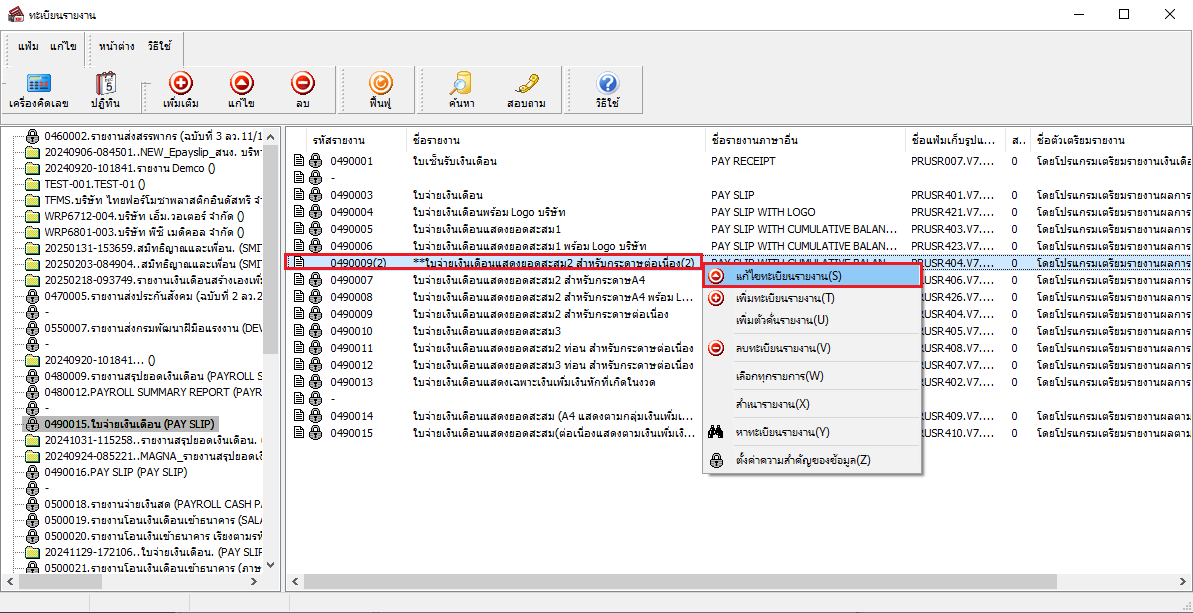The width and height of the screenshot is (1193, 613).
Task: Click the แก้ไข edit toolbar icon
Action: point(241,90)
